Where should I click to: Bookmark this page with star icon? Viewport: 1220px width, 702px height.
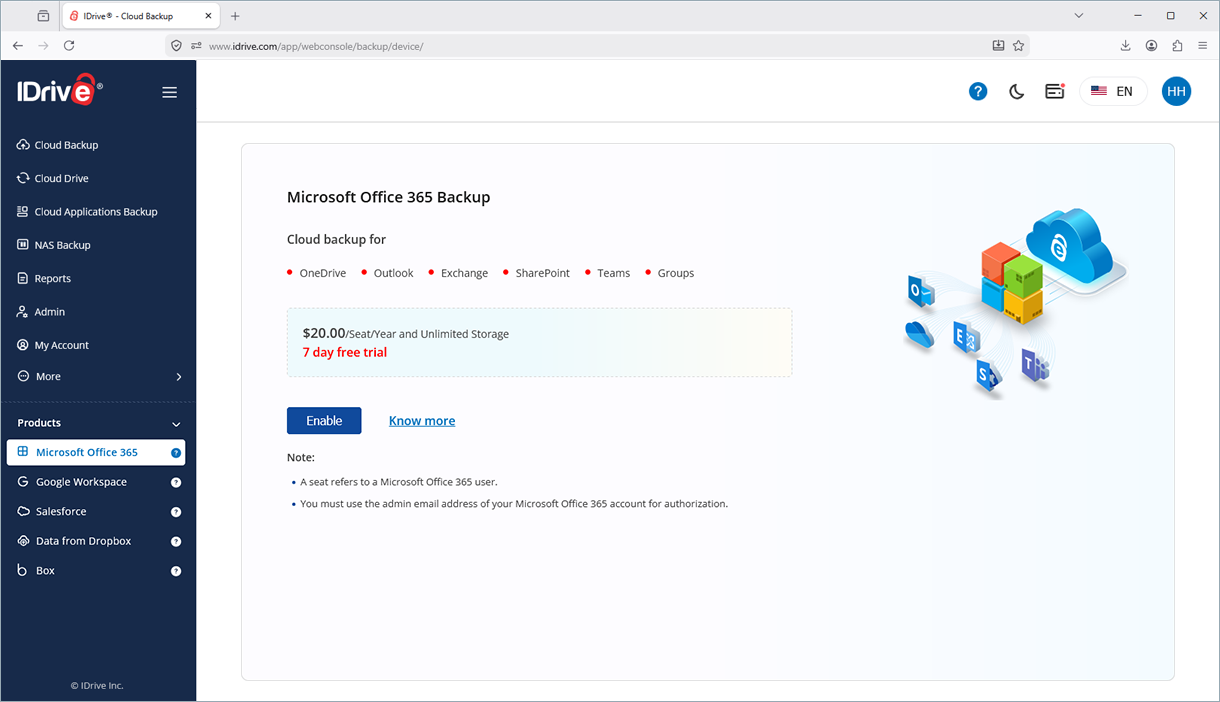pos(1018,45)
